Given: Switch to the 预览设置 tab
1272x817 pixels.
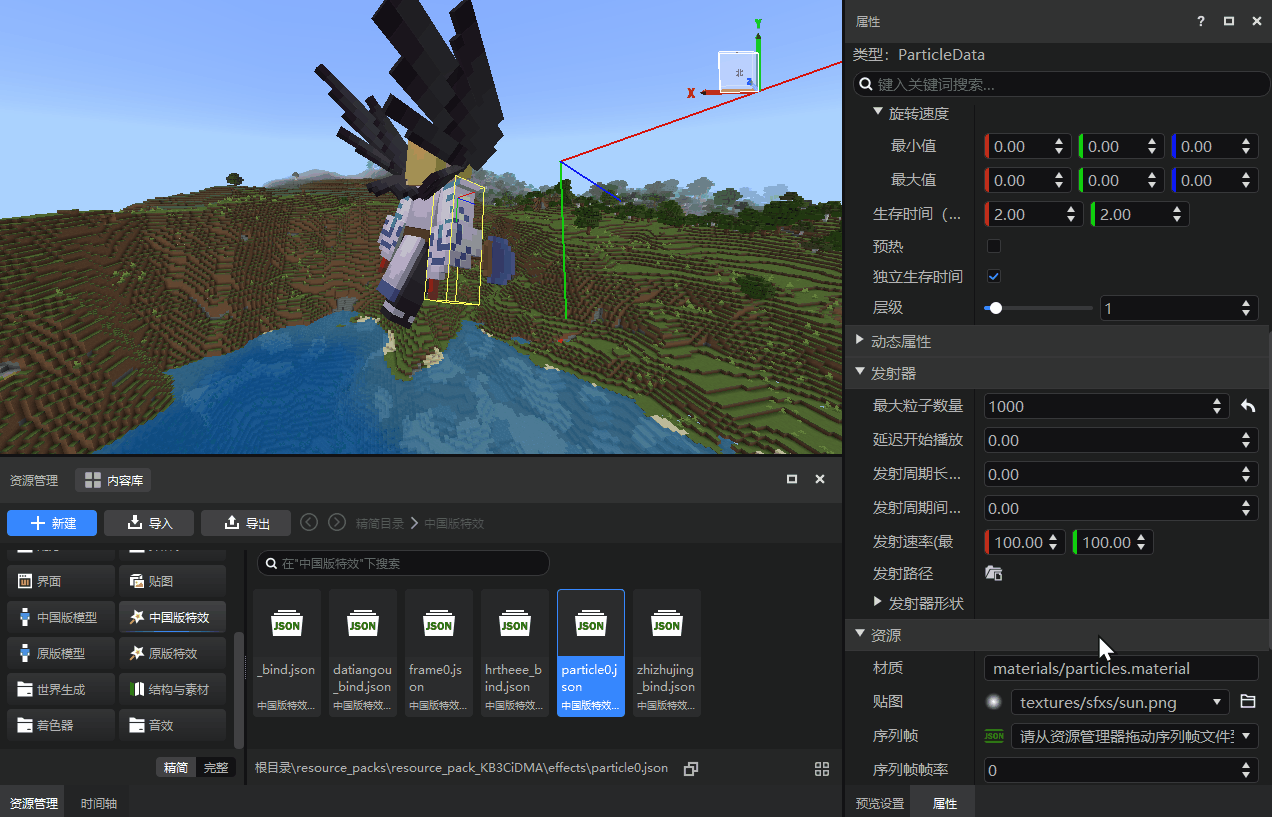Looking at the screenshot, I should (x=880, y=803).
